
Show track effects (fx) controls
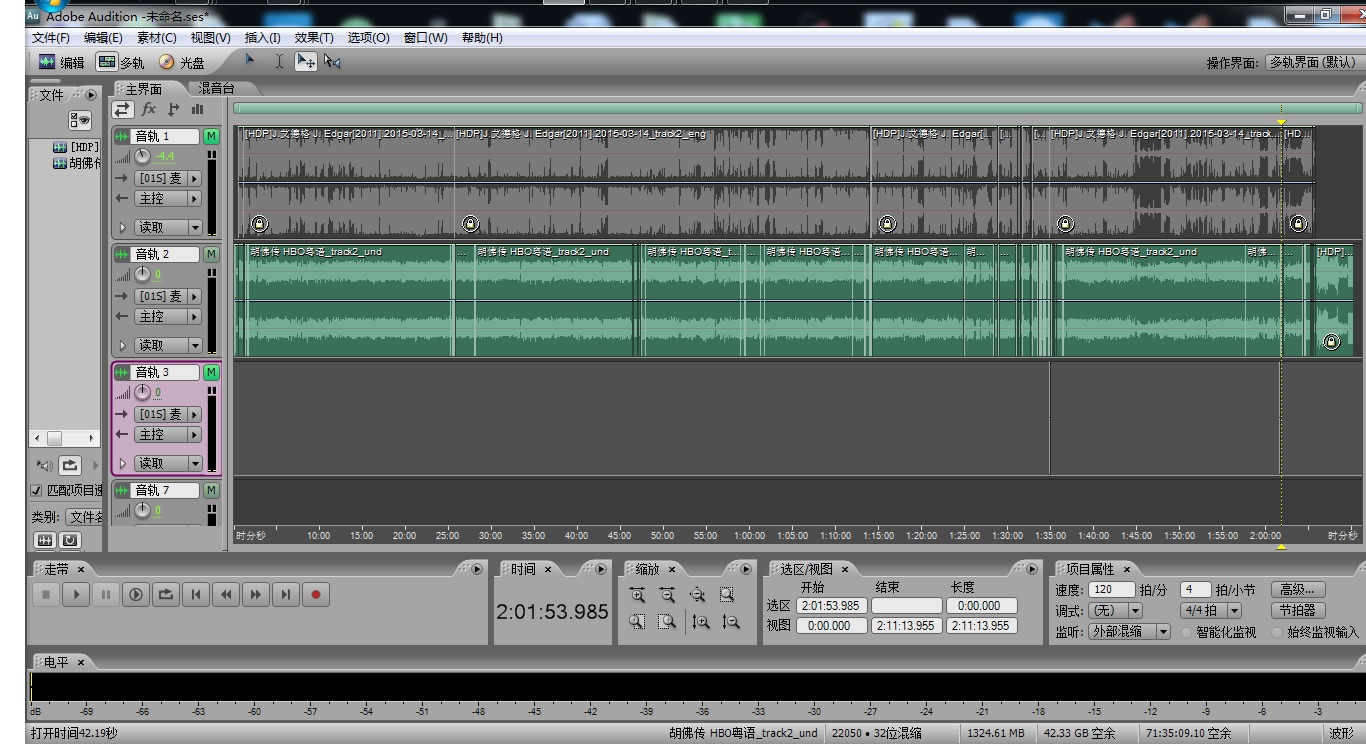coord(149,109)
